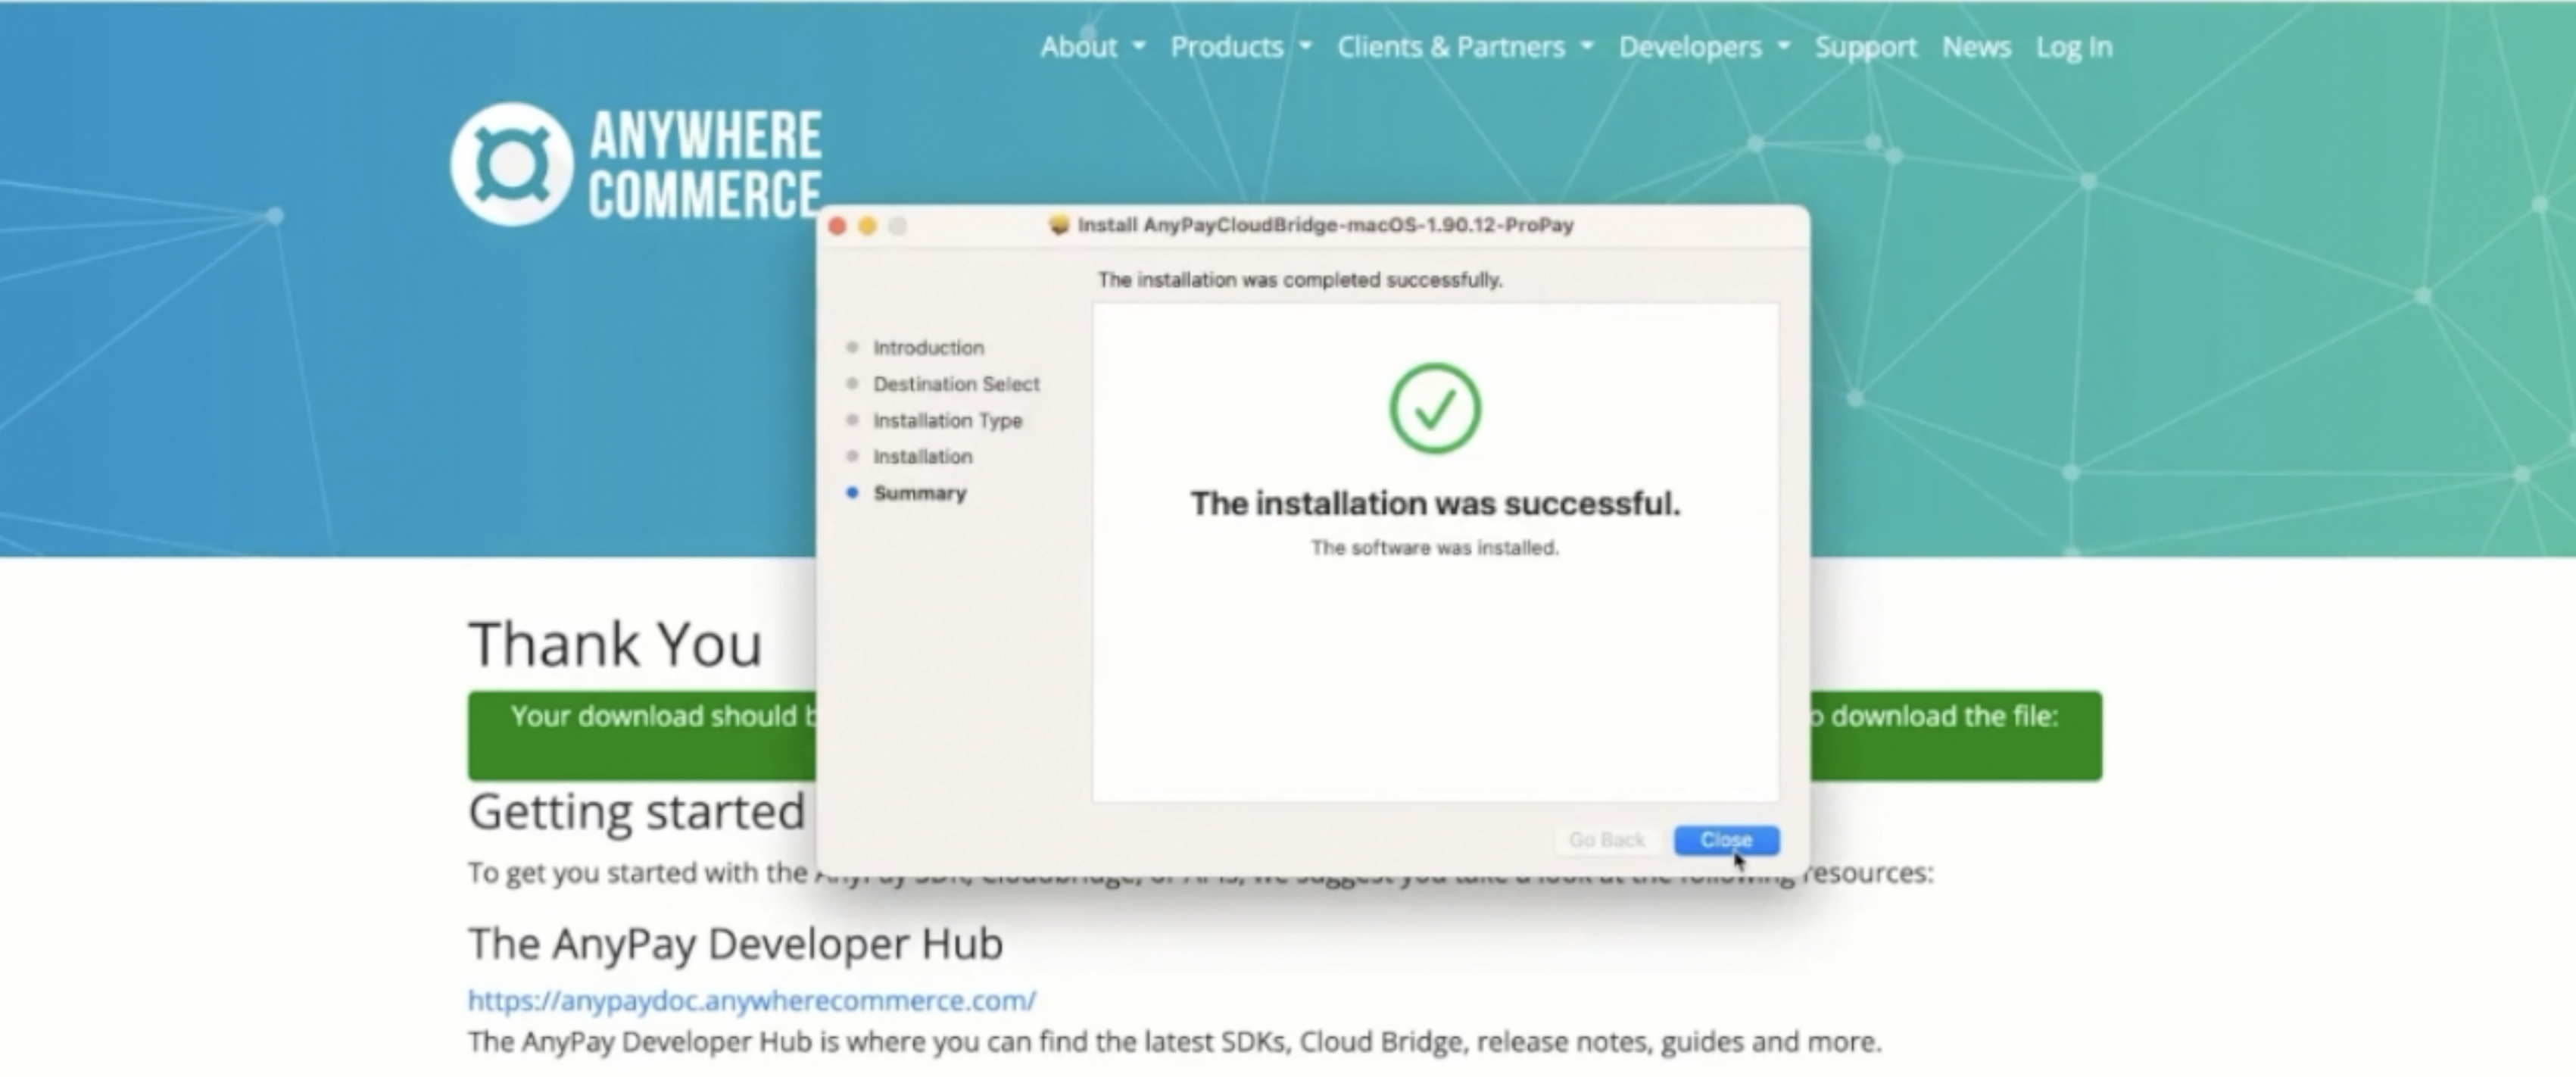Click 'The installation was completed successfully.' text
The height and width of the screenshot is (1077, 2576).
tap(1300, 280)
